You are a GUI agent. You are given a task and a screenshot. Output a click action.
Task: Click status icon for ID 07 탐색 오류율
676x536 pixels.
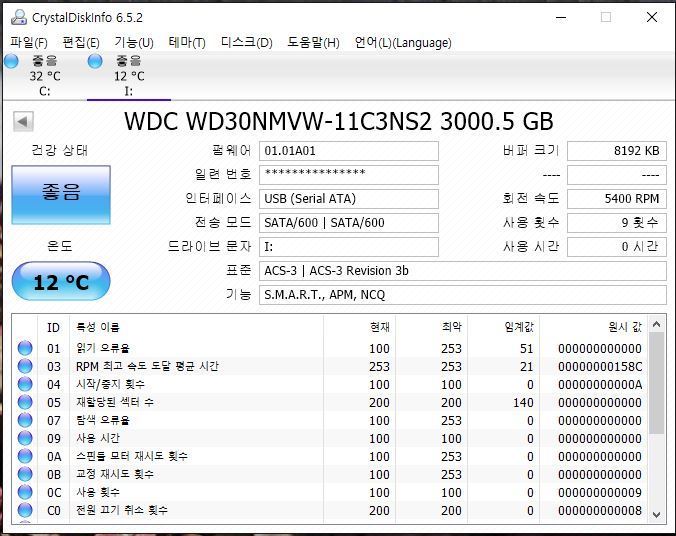pyautogui.click(x=25, y=420)
